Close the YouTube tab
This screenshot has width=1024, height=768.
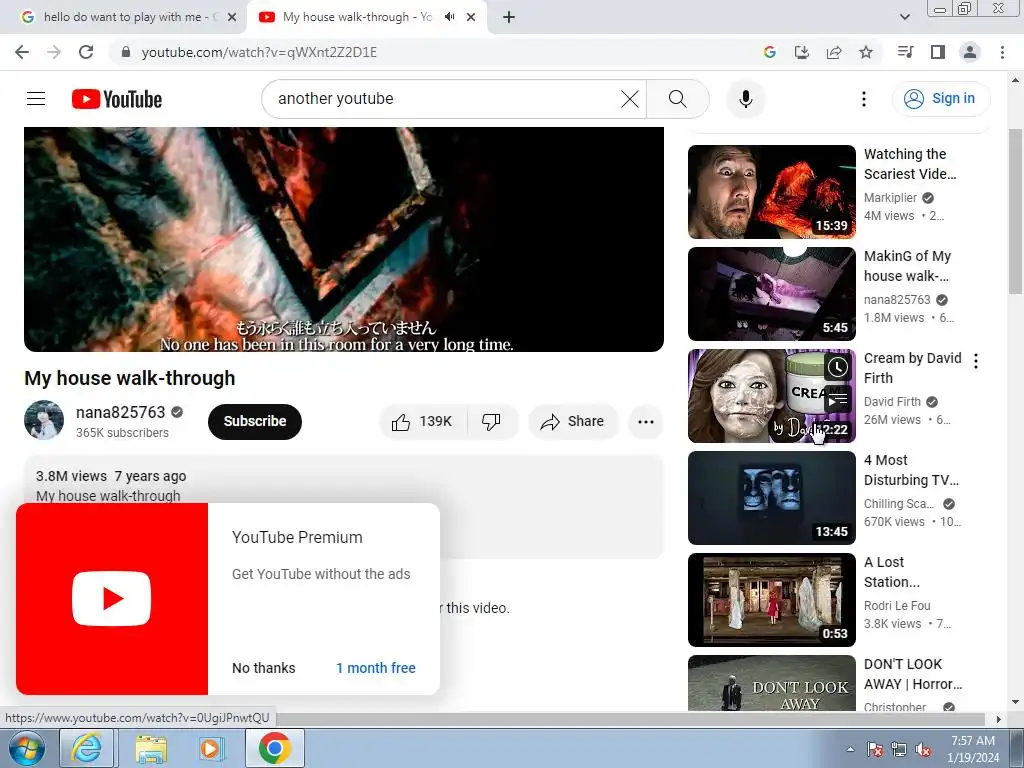pyautogui.click(x=471, y=18)
